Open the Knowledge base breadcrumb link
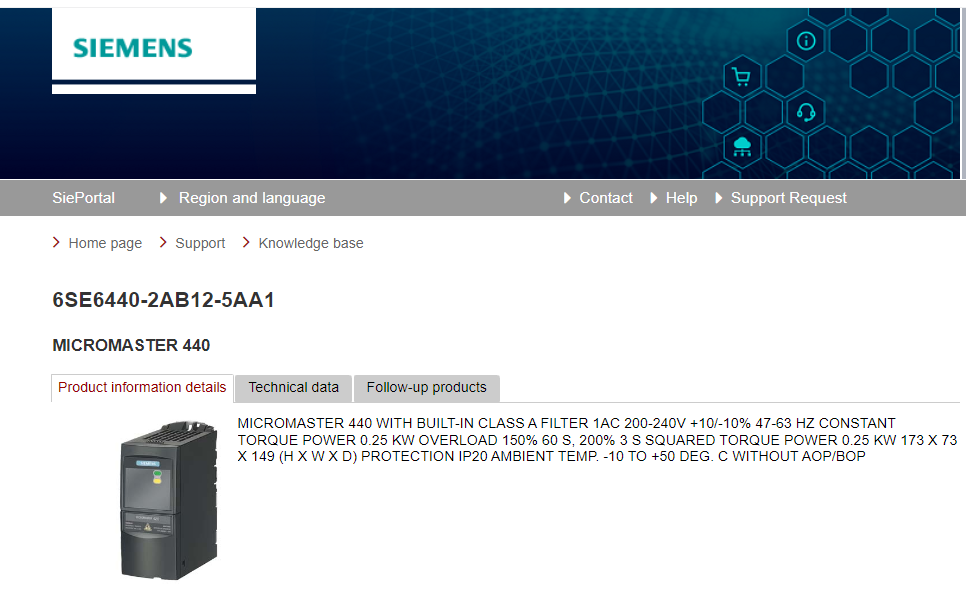The width and height of the screenshot is (966, 598). pyautogui.click(x=311, y=243)
